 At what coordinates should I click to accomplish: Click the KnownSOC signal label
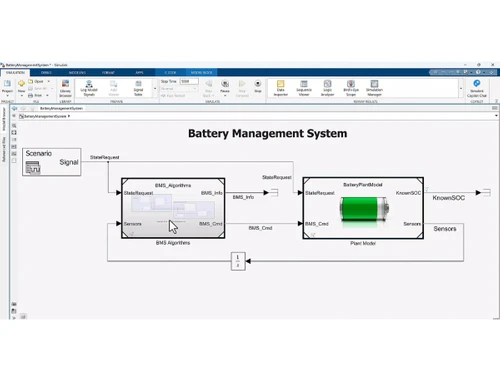pos(449,198)
